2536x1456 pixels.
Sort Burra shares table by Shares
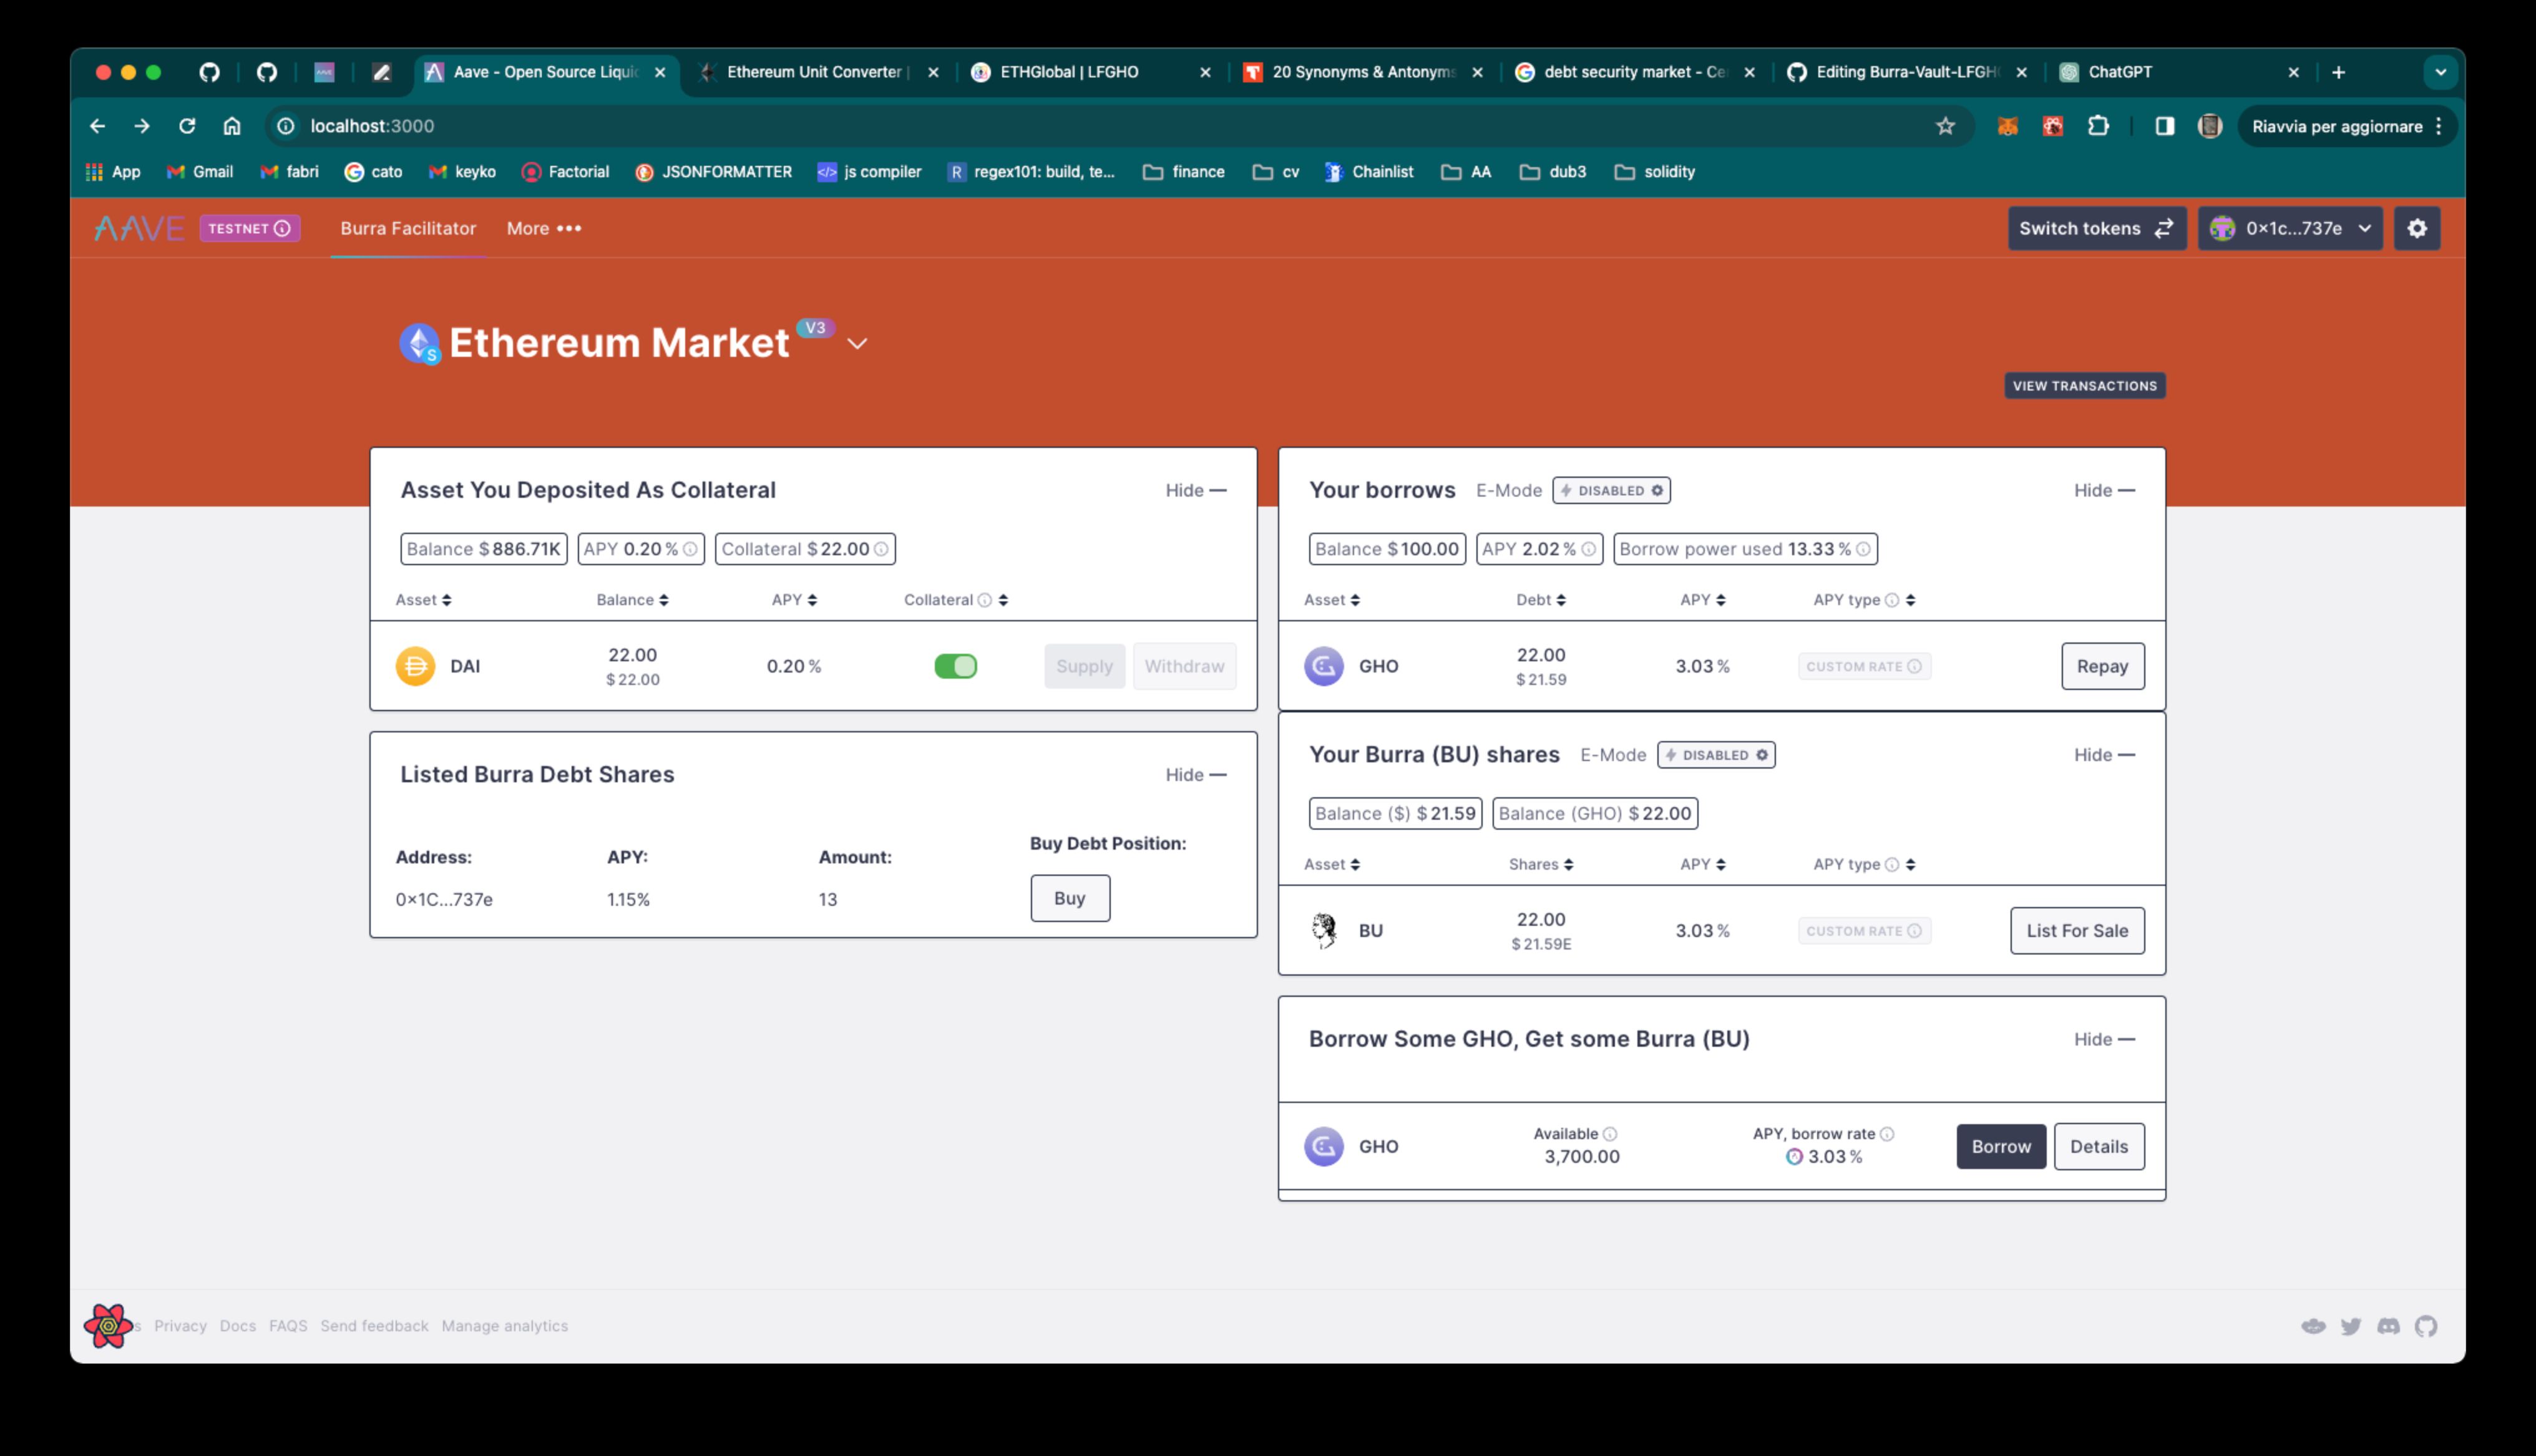1541,864
